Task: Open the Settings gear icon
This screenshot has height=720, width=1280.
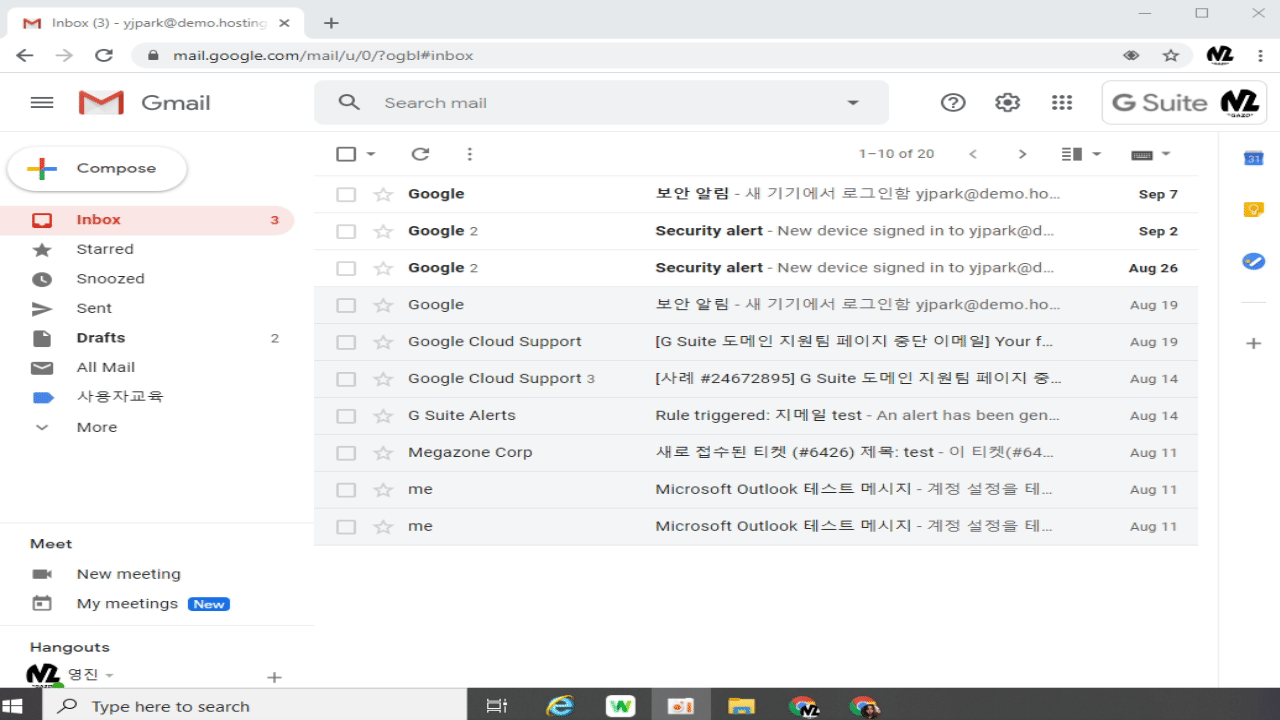Action: click(x=1007, y=102)
